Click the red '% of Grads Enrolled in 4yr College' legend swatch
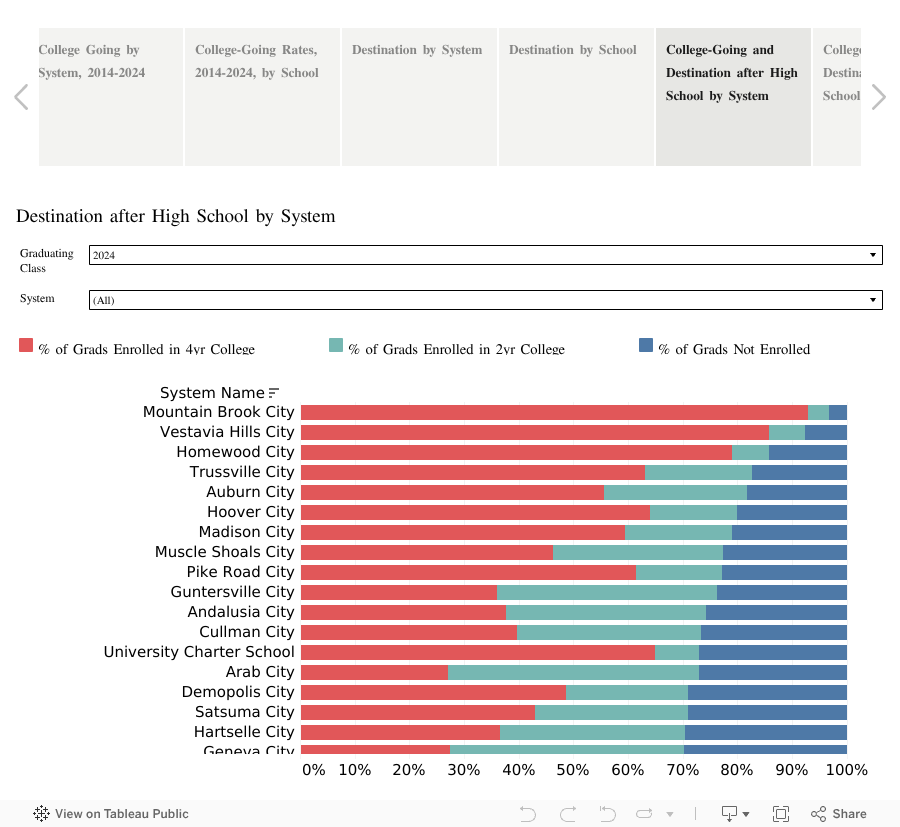Viewport: 900px width, 827px height. point(24,344)
